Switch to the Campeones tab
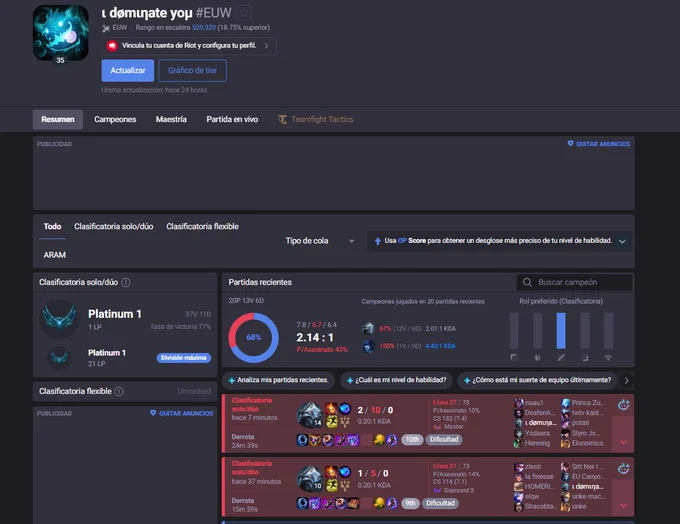This screenshot has width=680, height=524. tap(115, 119)
